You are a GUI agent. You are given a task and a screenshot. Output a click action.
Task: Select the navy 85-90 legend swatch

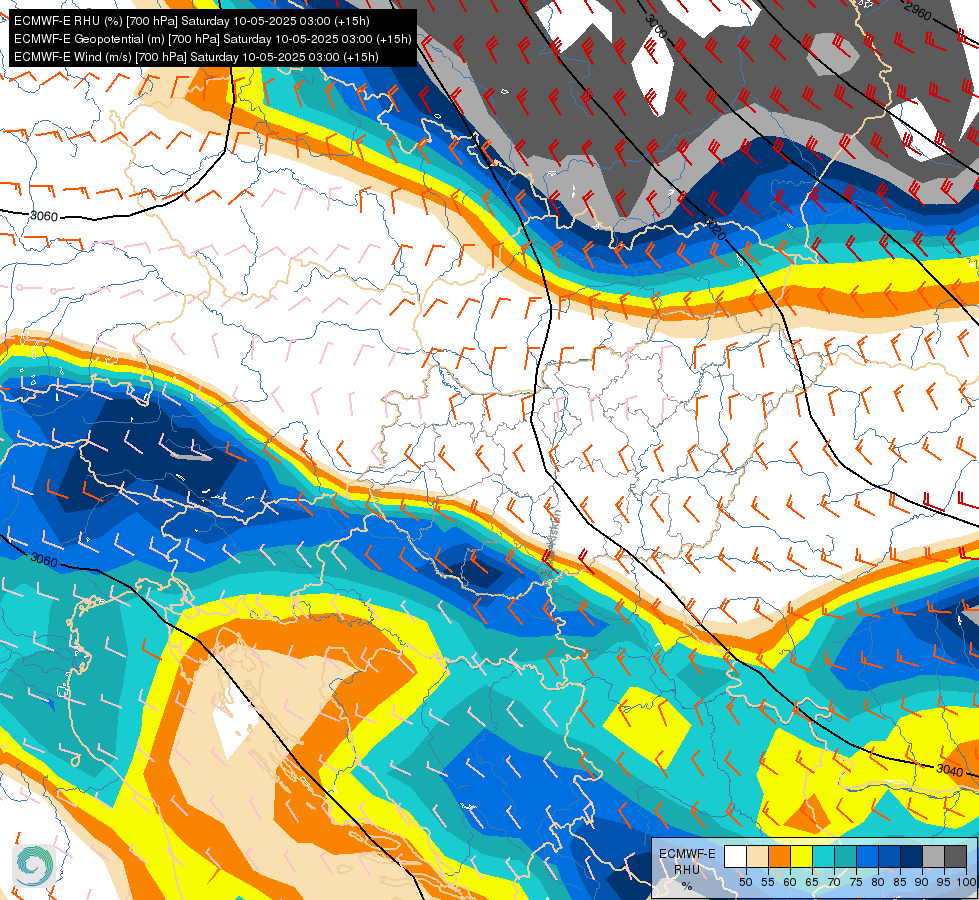point(912,856)
